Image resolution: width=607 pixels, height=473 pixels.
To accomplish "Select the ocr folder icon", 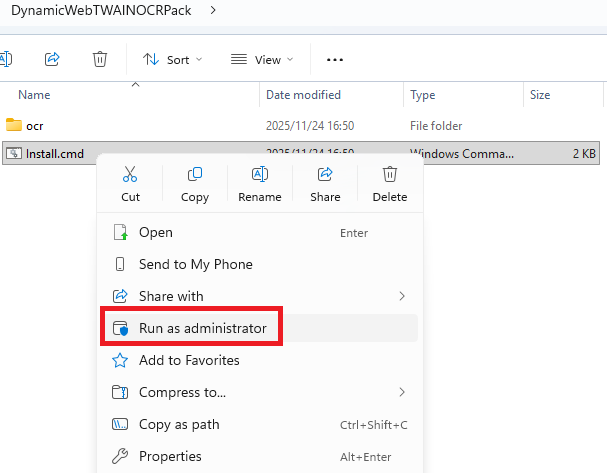I will point(14,125).
